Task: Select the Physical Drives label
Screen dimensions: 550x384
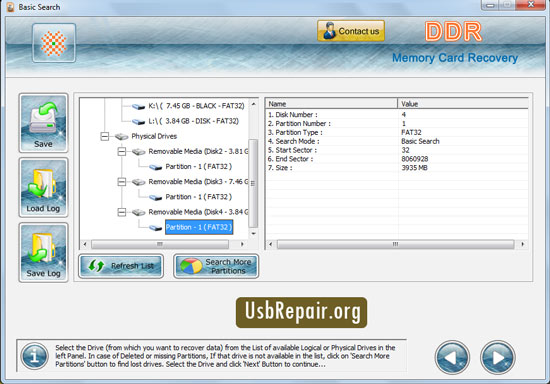Action: (154, 136)
